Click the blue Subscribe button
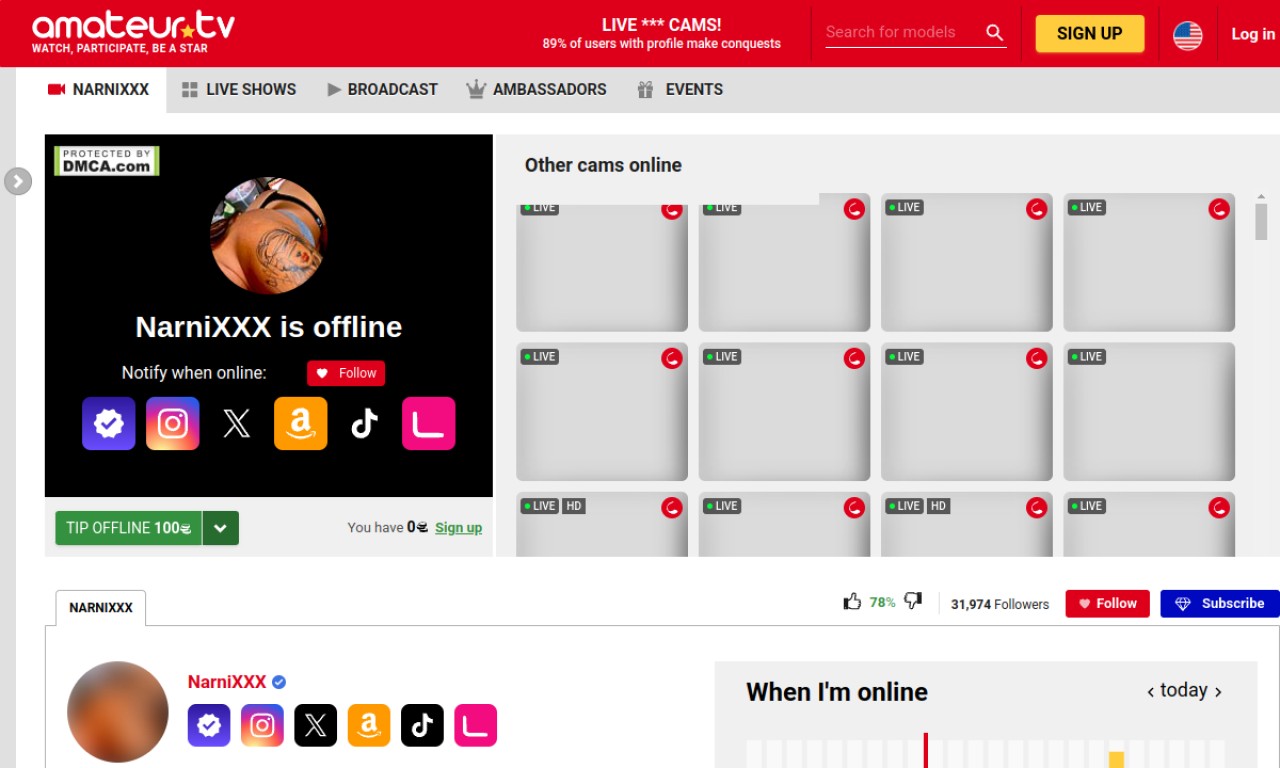Image resolution: width=1280 pixels, height=768 pixels. (1220, 603)
